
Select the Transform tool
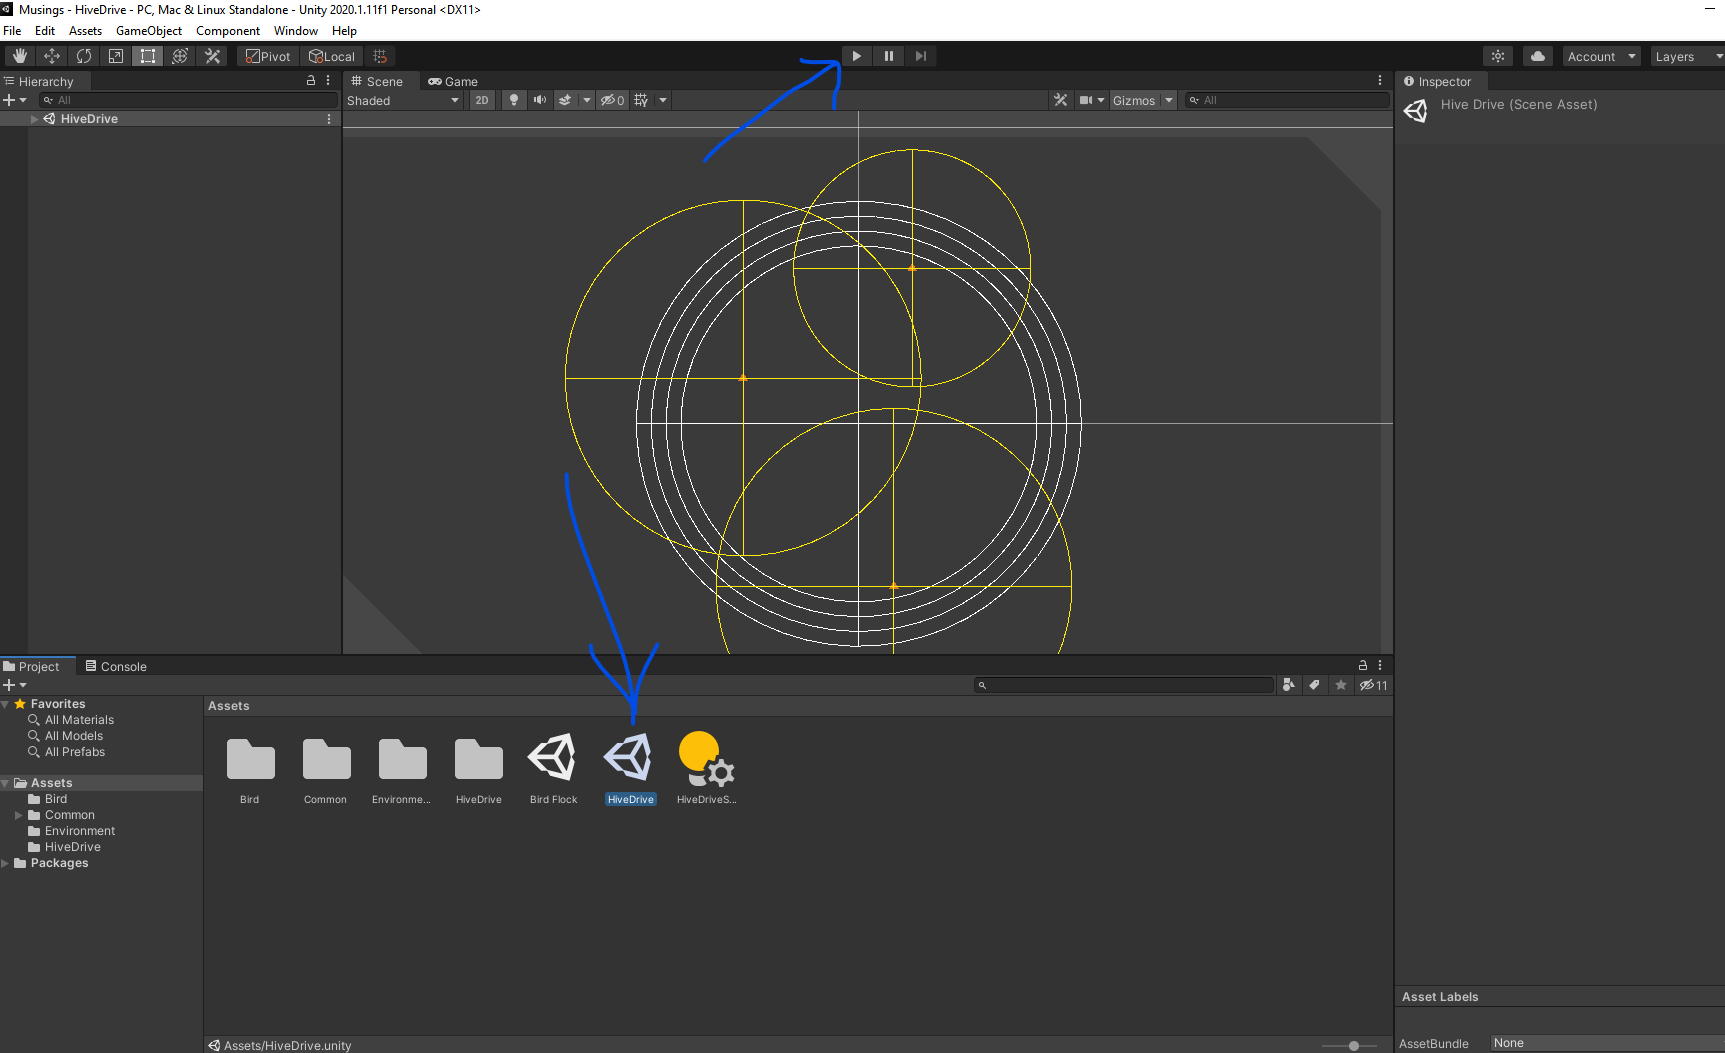pyautogui.click(x=180, y=56)
